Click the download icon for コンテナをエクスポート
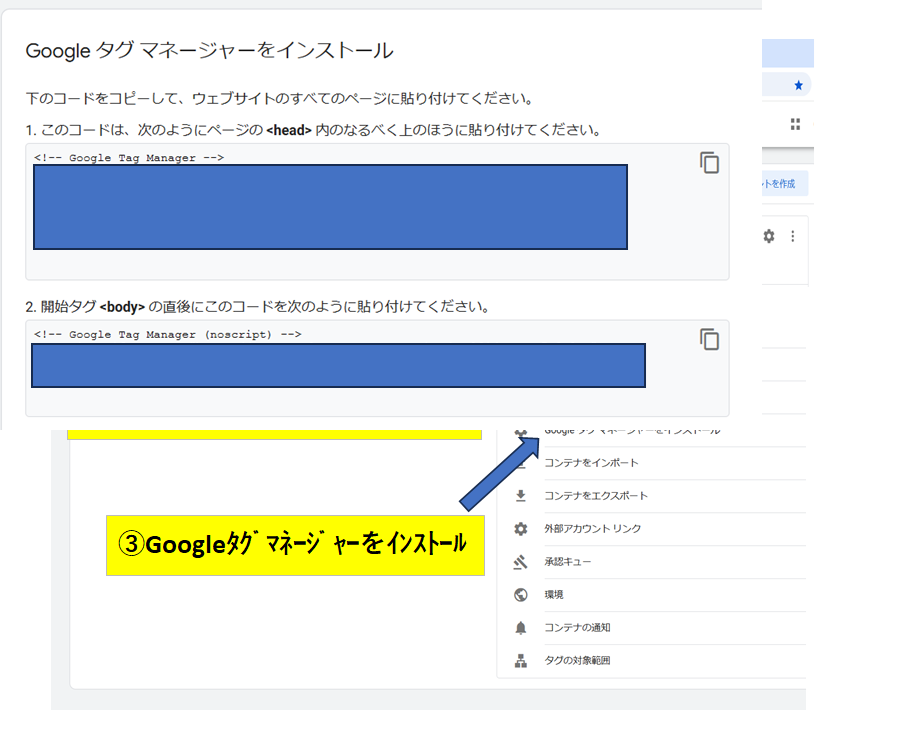This screenshot has height=751, width=906. coord(521,496)
